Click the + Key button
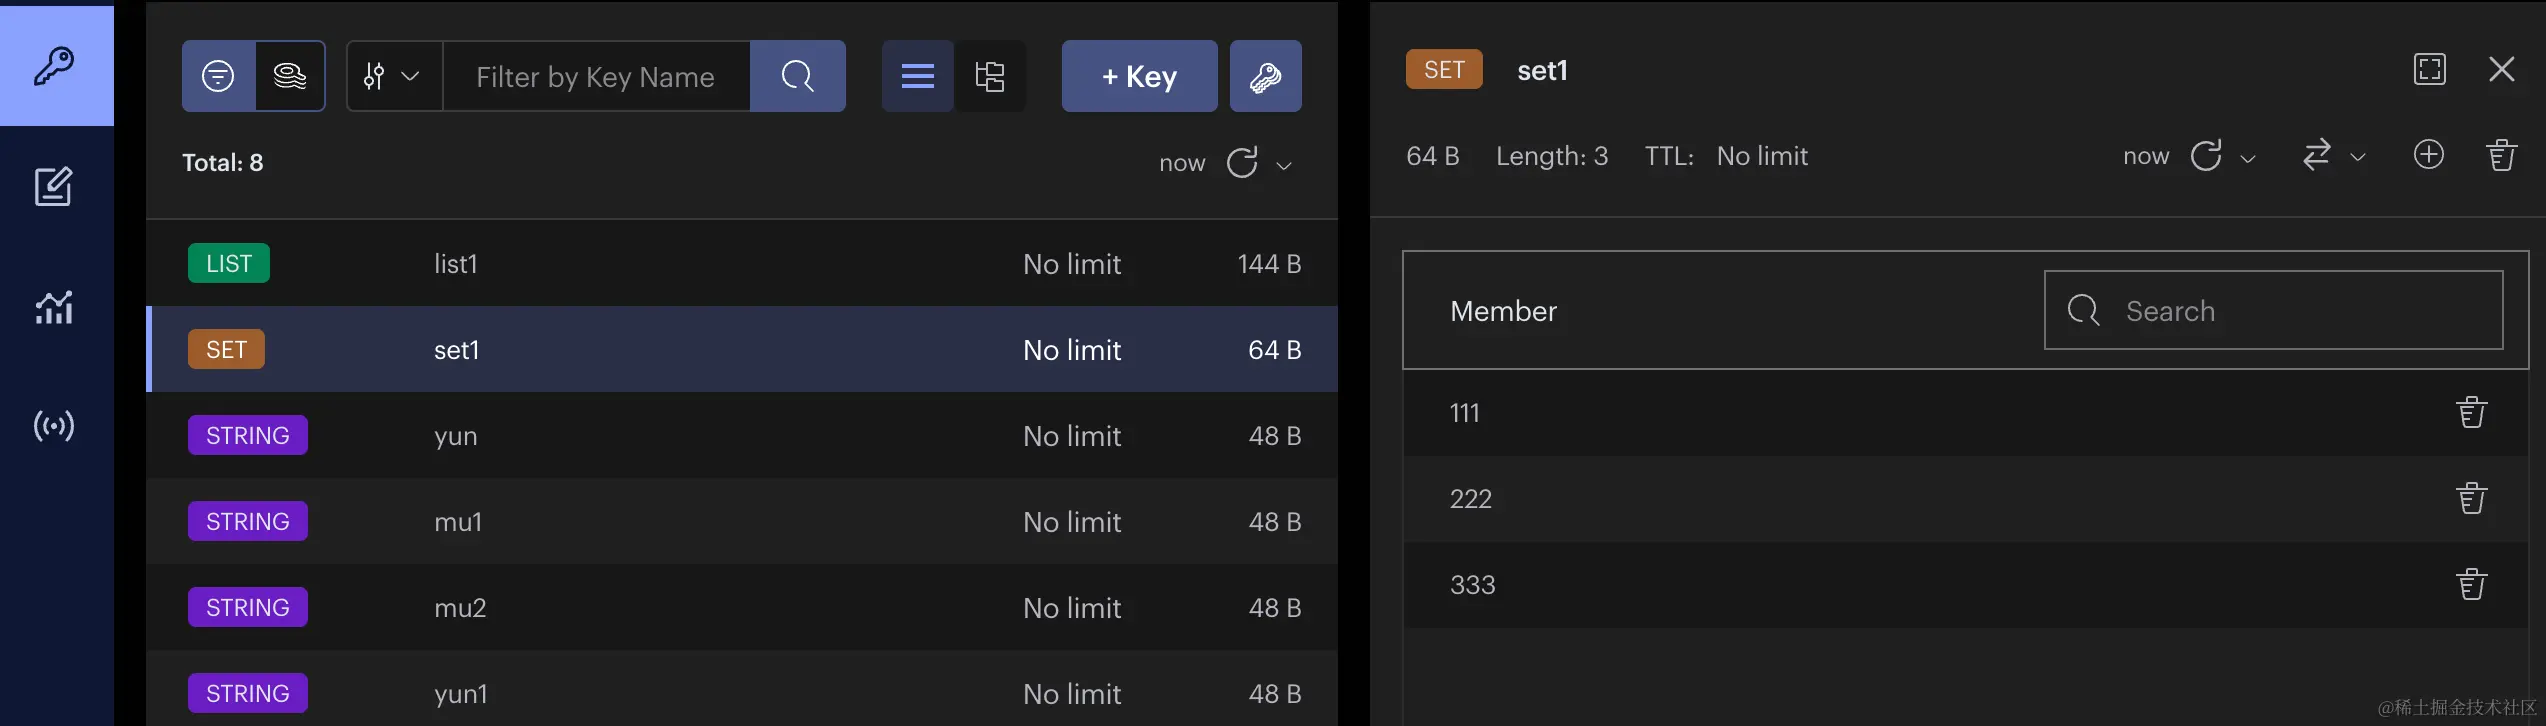2546x726 pixels. (1139, 76)
